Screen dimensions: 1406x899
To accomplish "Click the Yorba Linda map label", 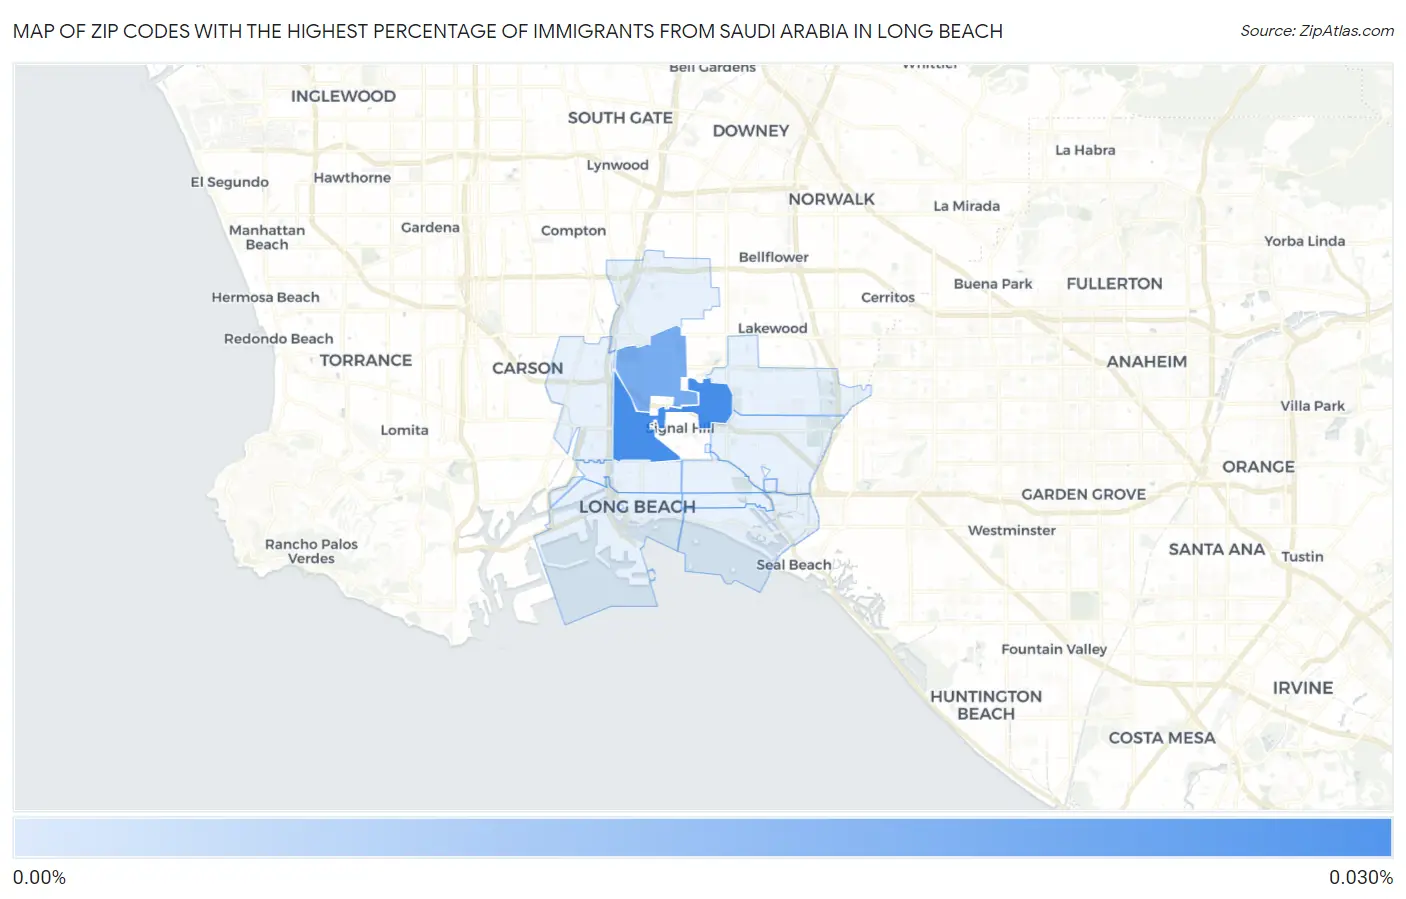I will [1304, 241].
